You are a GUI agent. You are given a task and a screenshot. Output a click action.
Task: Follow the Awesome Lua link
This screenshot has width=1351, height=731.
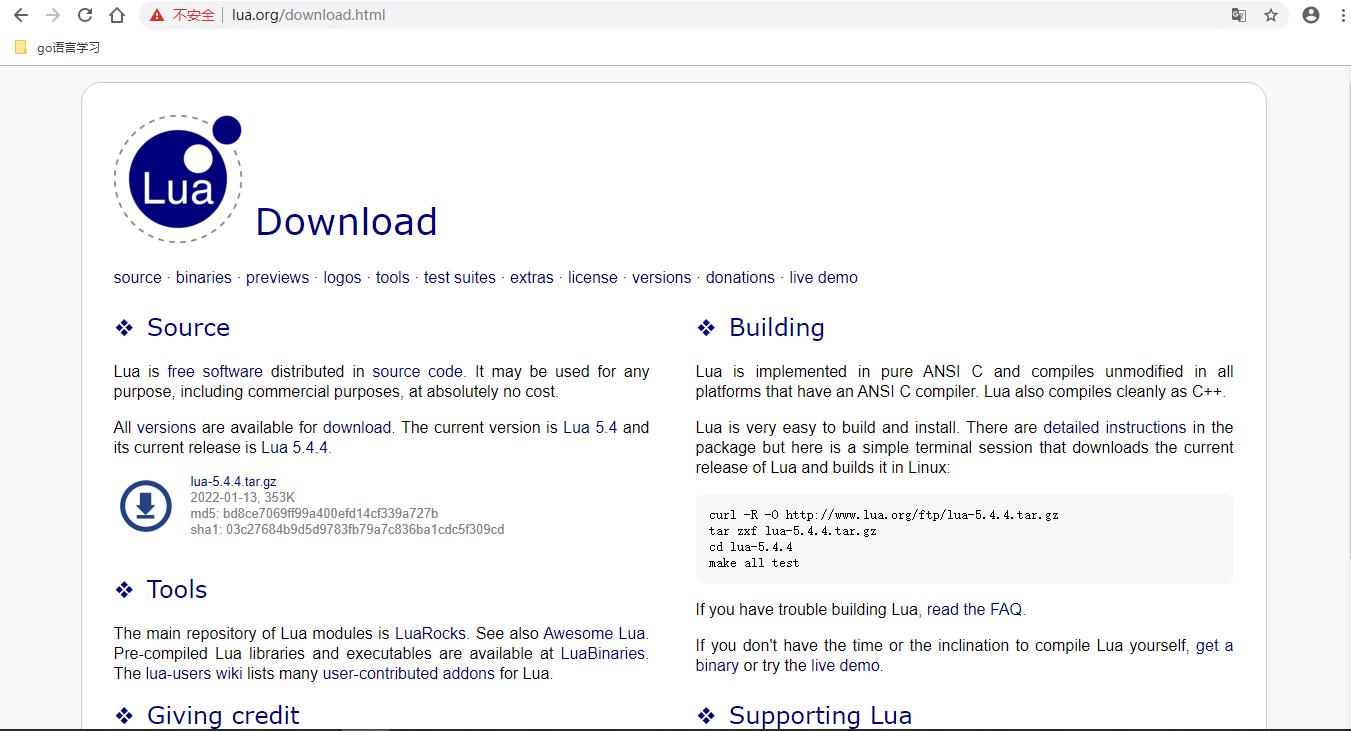[x=594, y=633]
